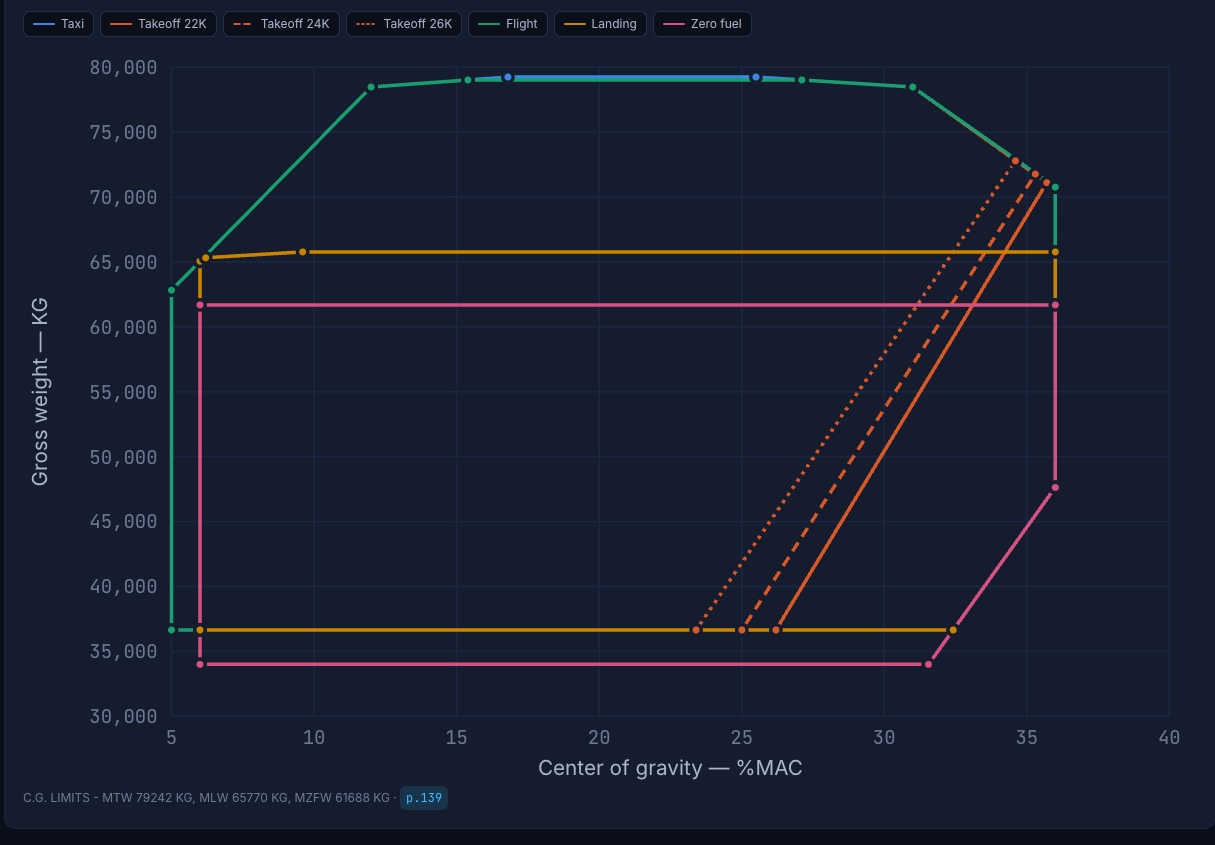This screenshot has height=845, width=1215.
Task: Click the lower end point of dotted Takeoff 26K line
Action: click(x=696, y=630)
